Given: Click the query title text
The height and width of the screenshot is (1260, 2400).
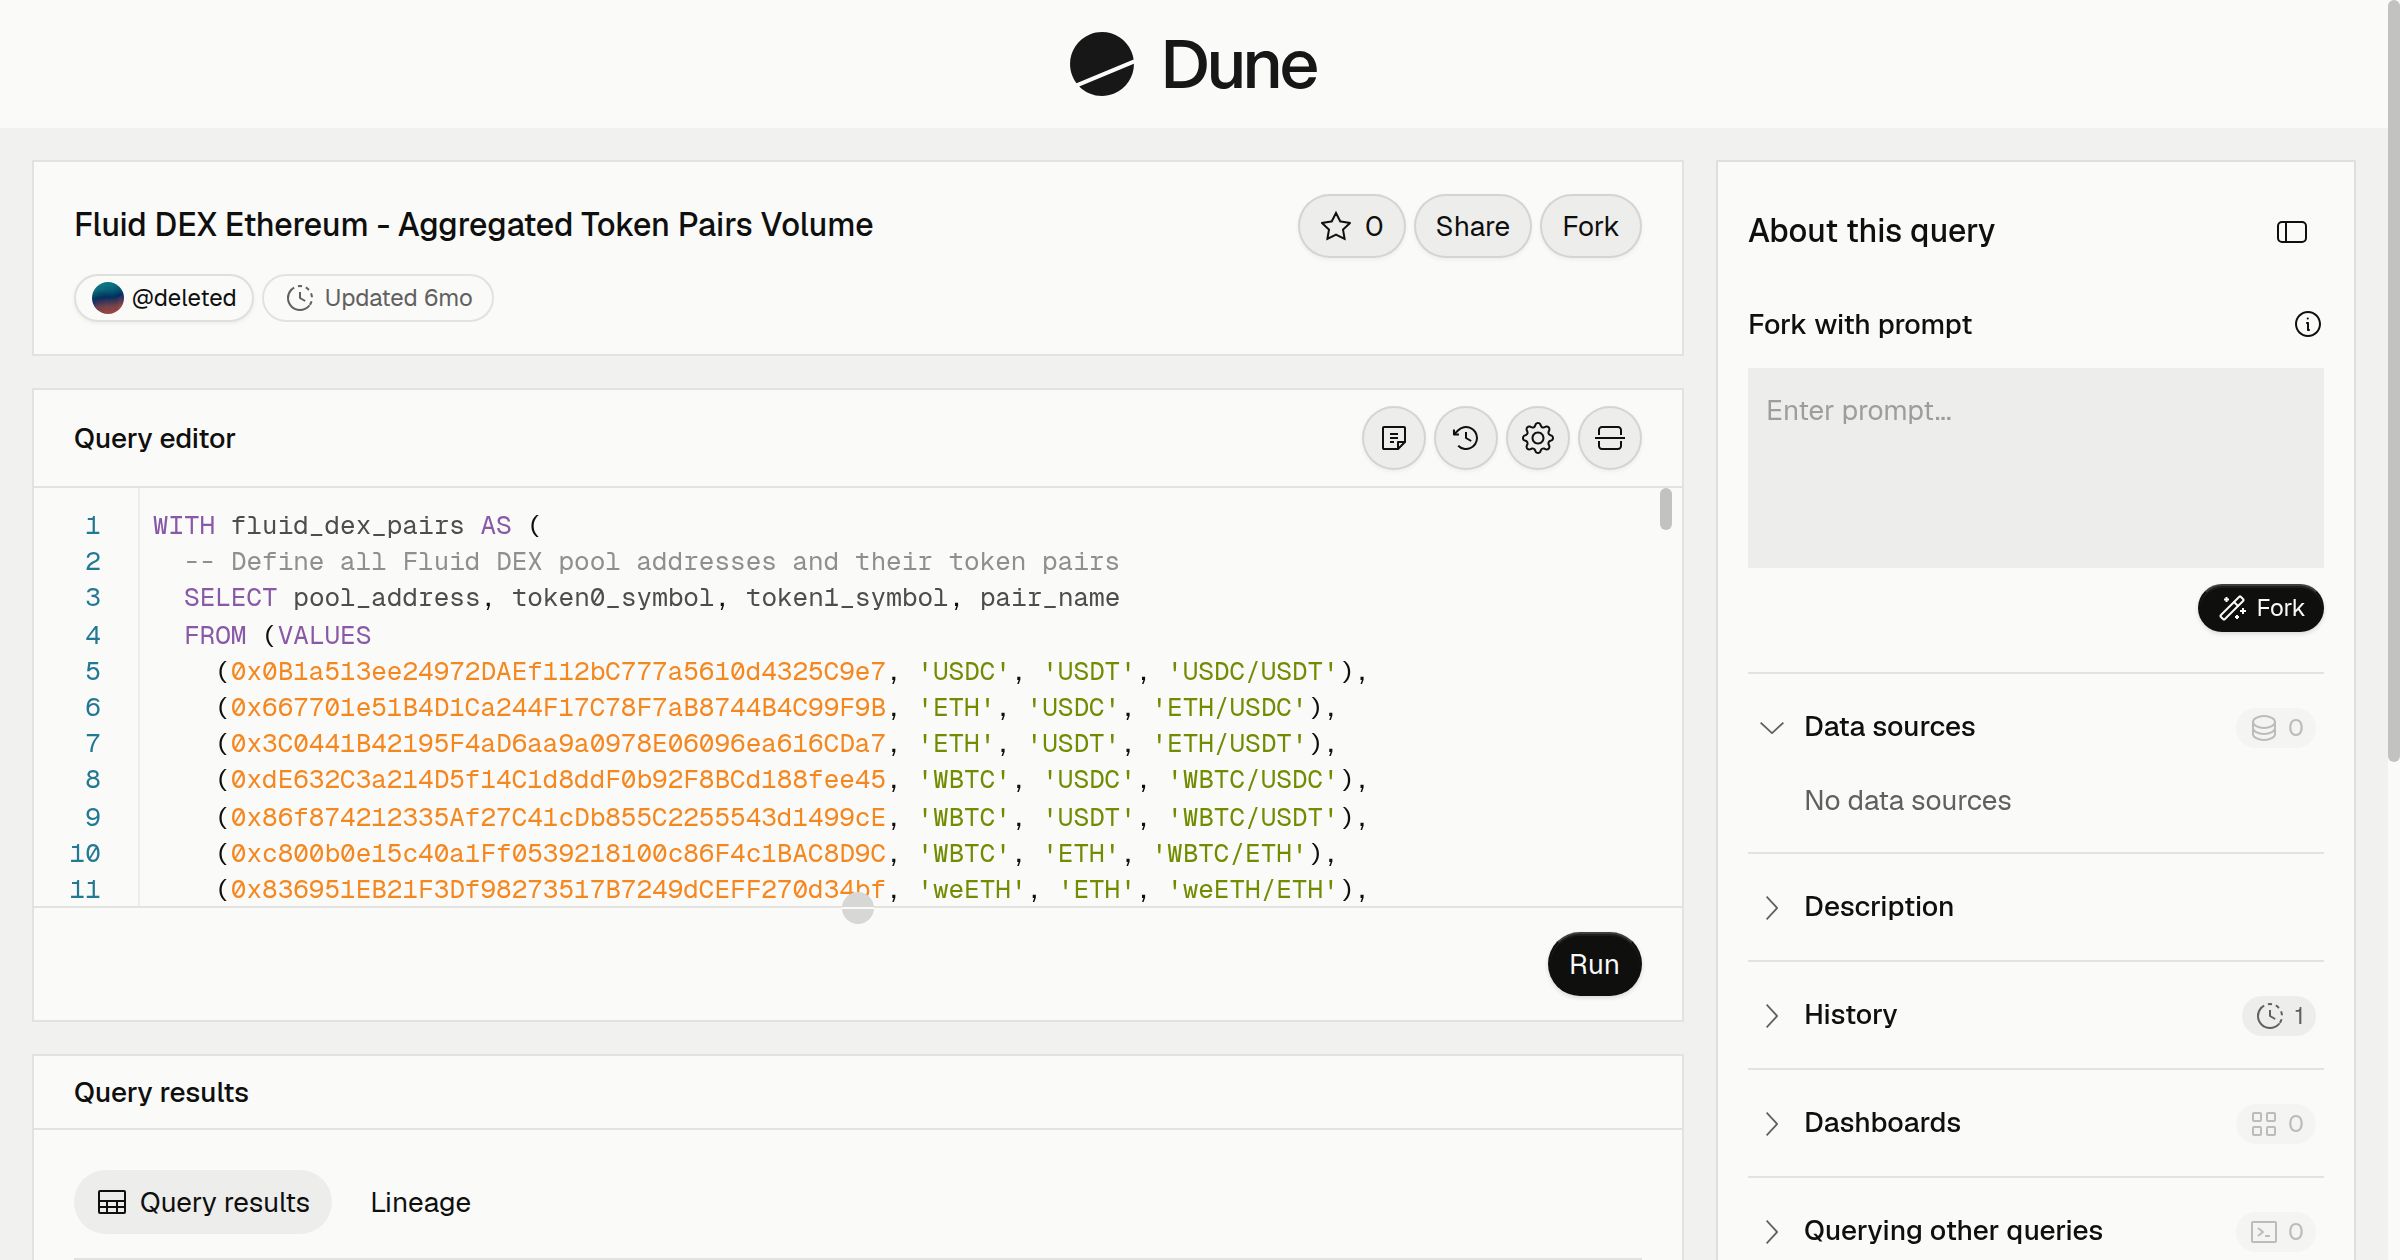Looking at the screenshot, I should (x=473, y=225).
